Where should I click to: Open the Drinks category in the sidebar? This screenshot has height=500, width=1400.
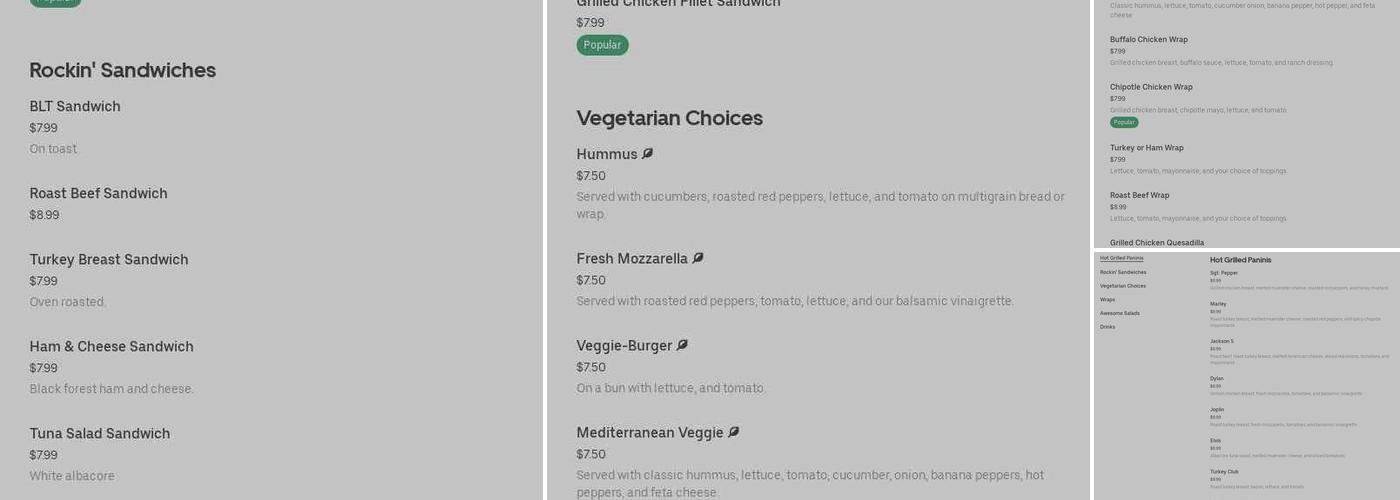(x=1107, y=327)
